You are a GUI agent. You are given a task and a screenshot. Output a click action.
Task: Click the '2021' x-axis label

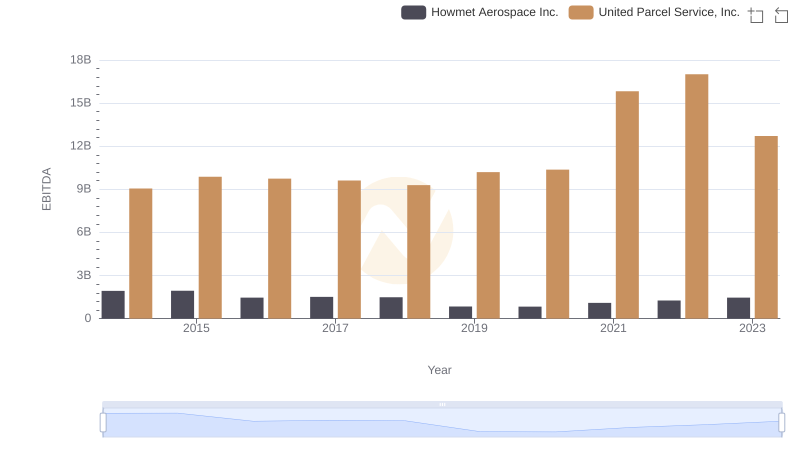pos(613,328)
